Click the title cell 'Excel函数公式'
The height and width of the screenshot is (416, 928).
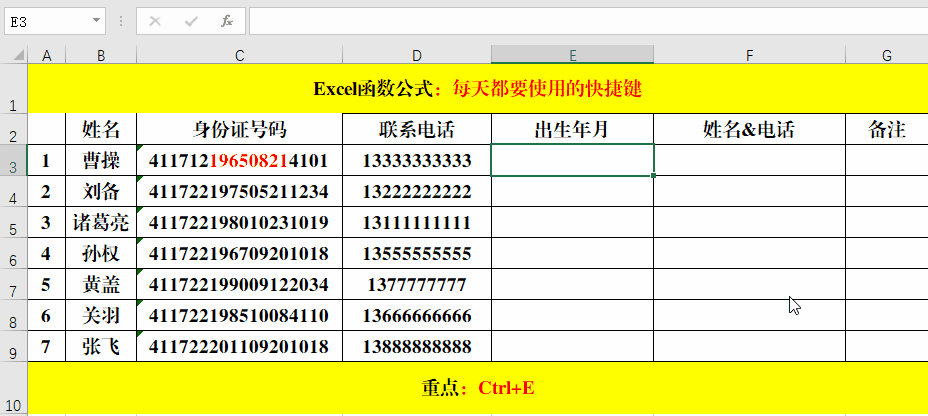[x=478, y=89]
